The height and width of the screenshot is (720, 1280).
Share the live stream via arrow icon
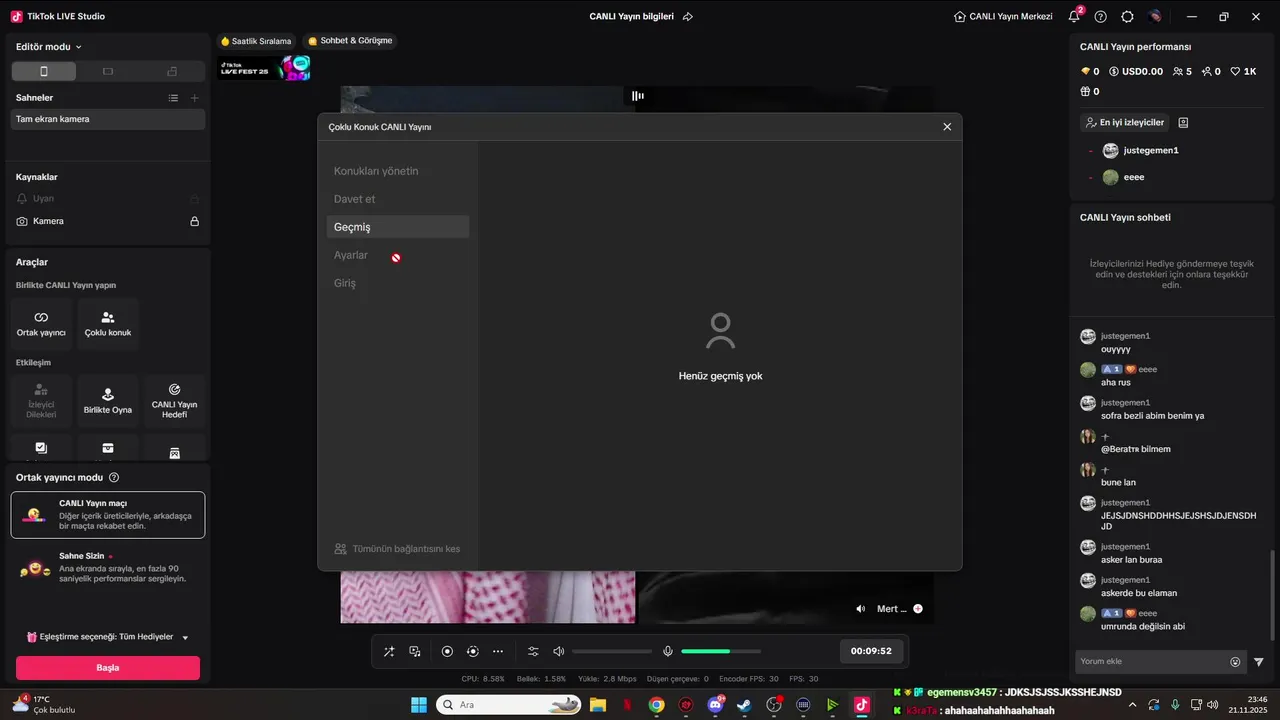[x=688, y=16]
